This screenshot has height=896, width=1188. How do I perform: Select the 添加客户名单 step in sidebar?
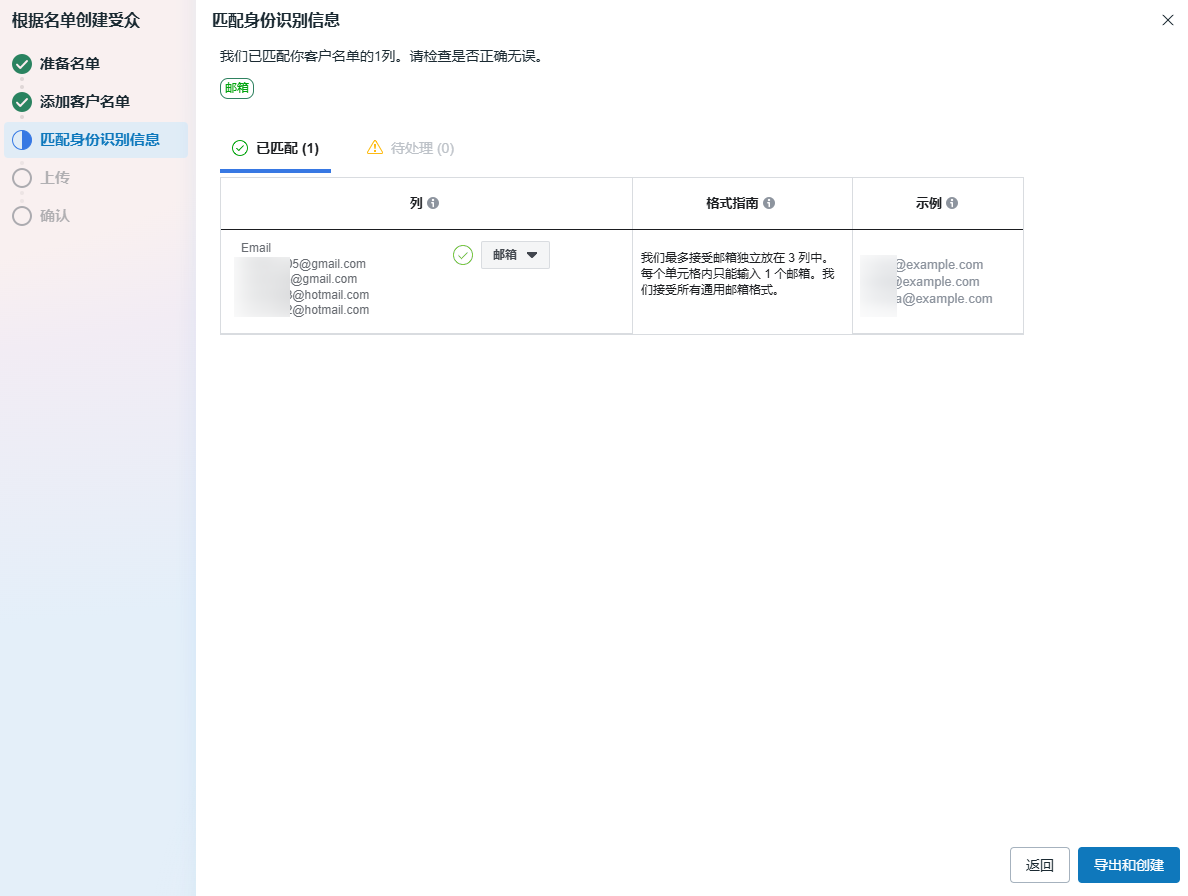(x=85, y=102)
